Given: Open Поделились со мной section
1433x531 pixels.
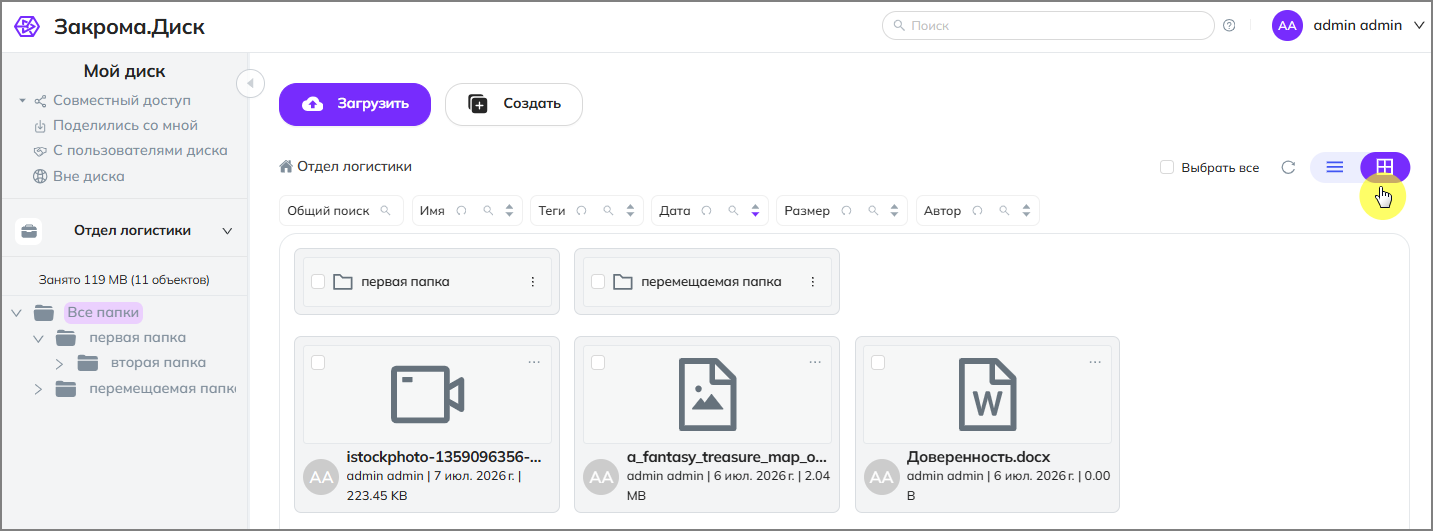Looking at the screenshot, I should [125, 125].
